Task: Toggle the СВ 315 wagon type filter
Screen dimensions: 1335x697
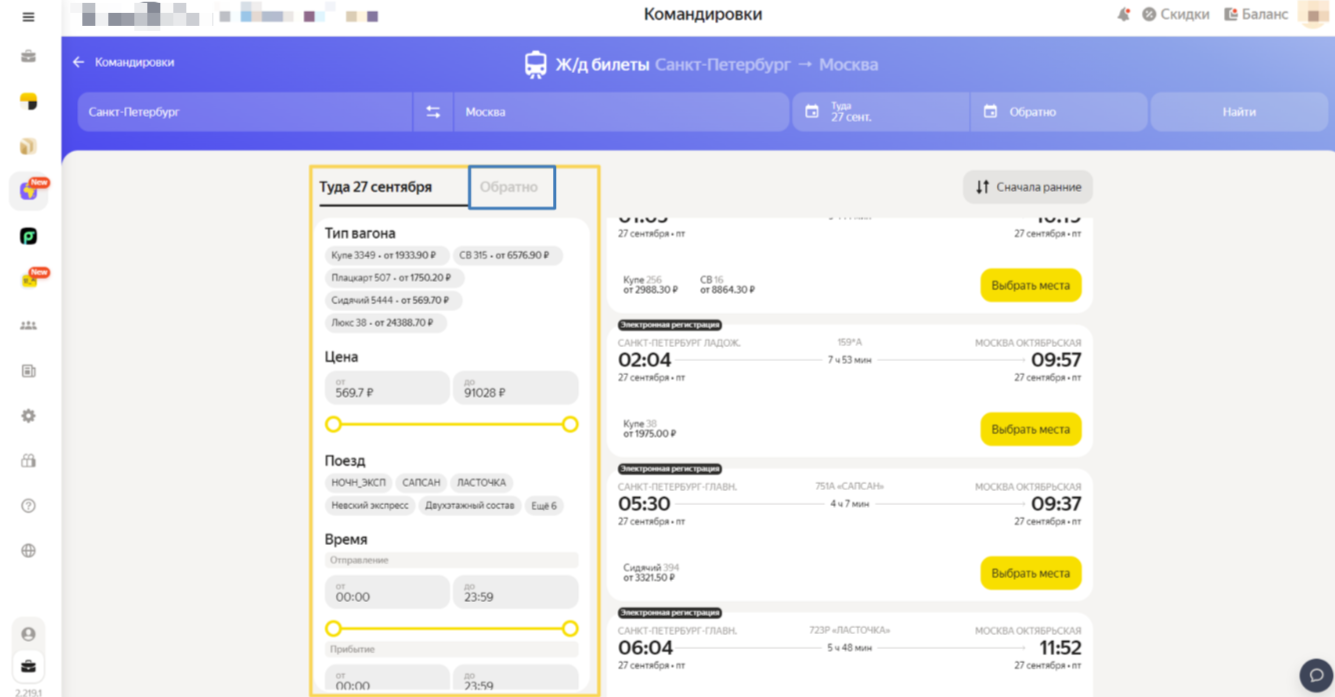Action: pyautogui.click(x=507, y=255)
